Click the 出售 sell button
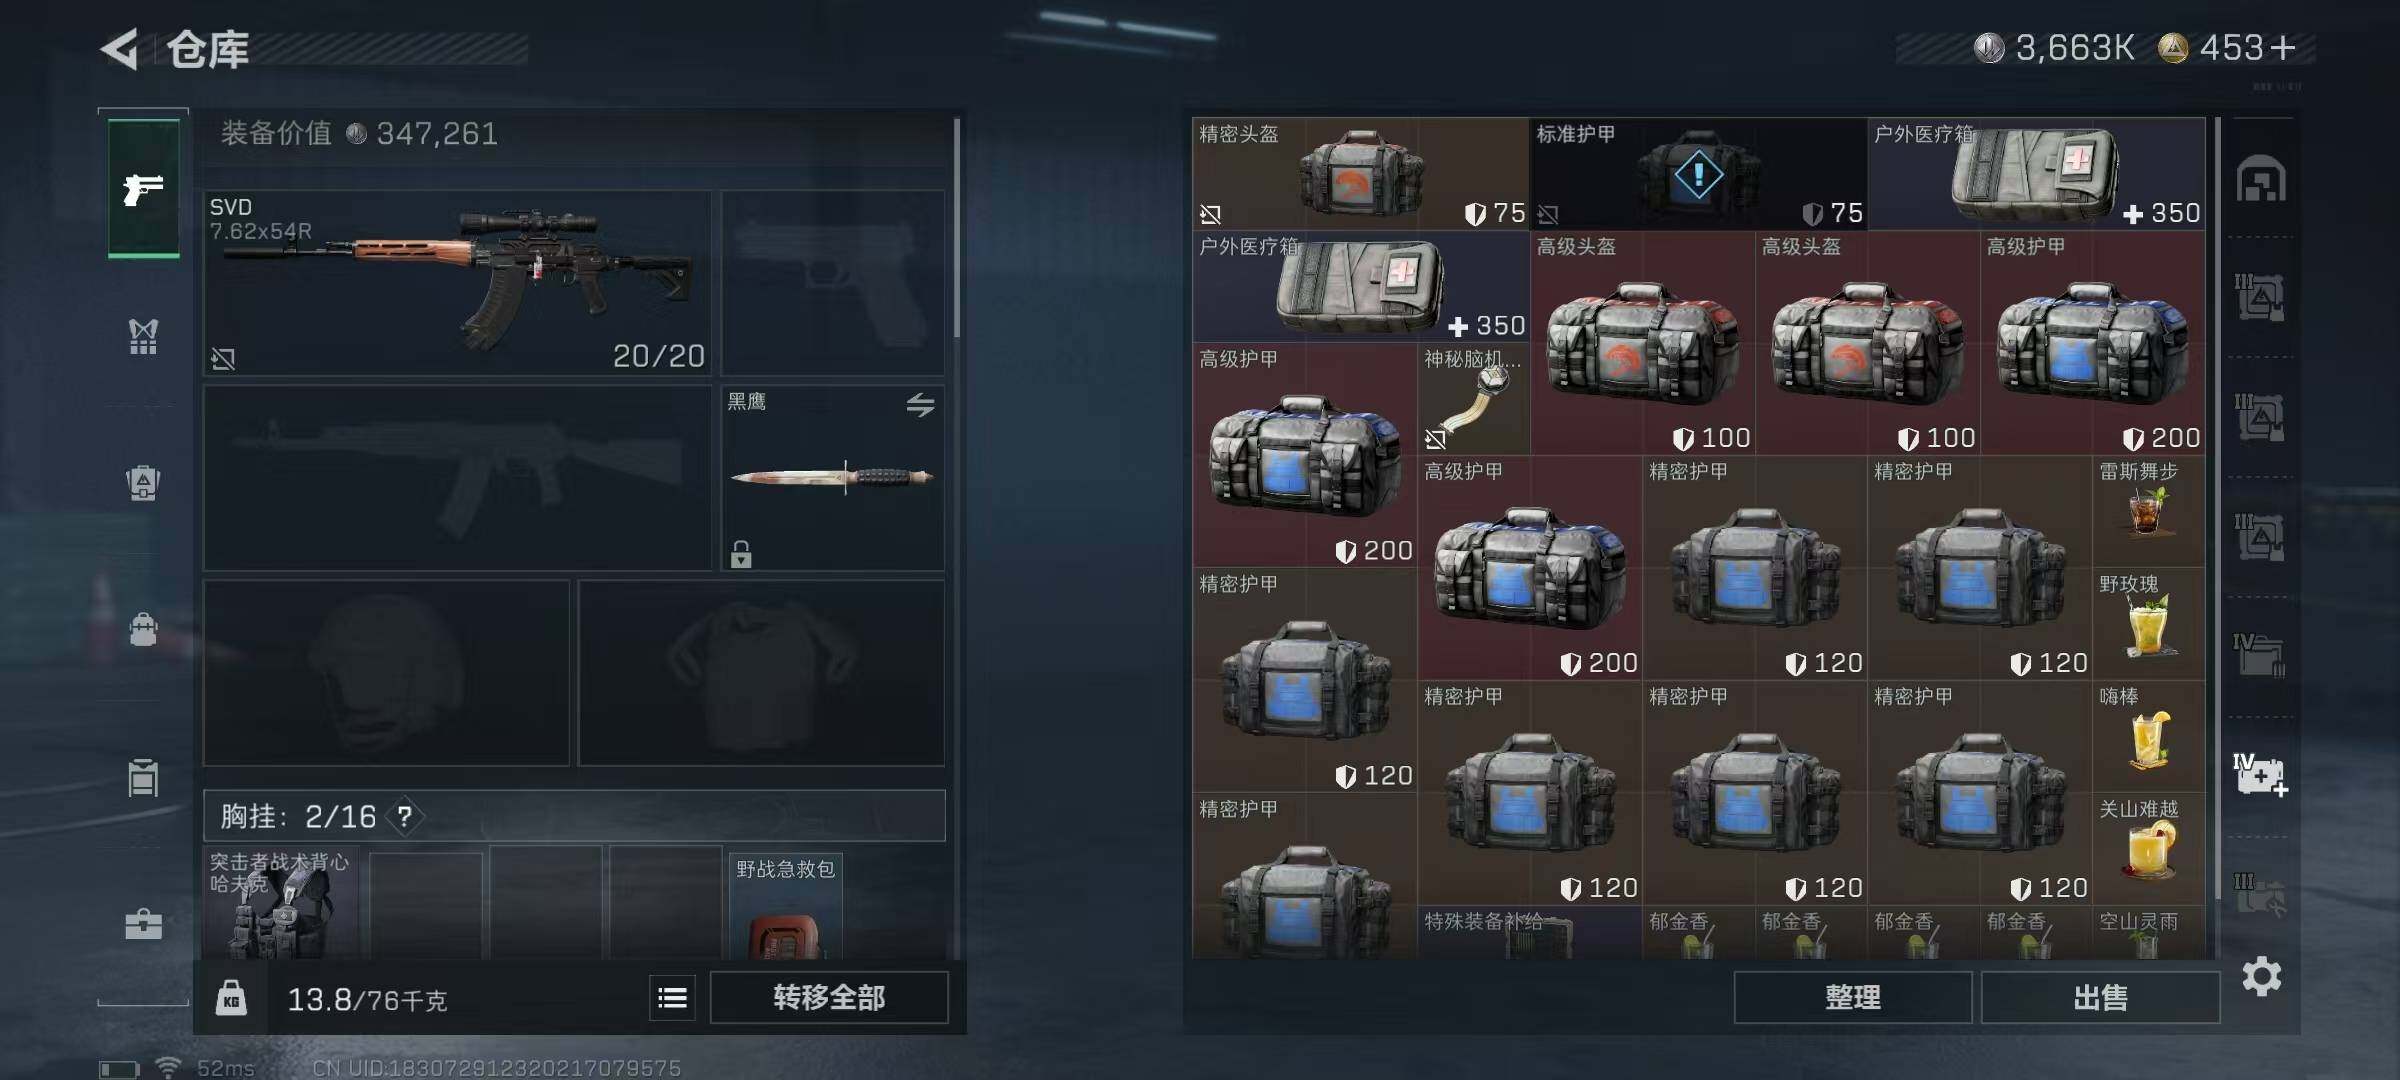Screen dimensions: 2400x1080 (2100, 997)
